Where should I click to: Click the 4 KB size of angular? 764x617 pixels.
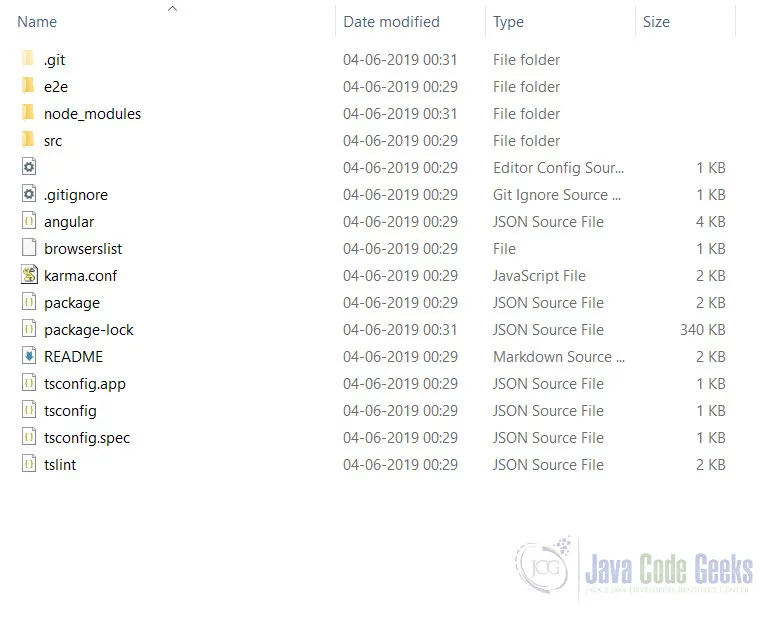710,222
